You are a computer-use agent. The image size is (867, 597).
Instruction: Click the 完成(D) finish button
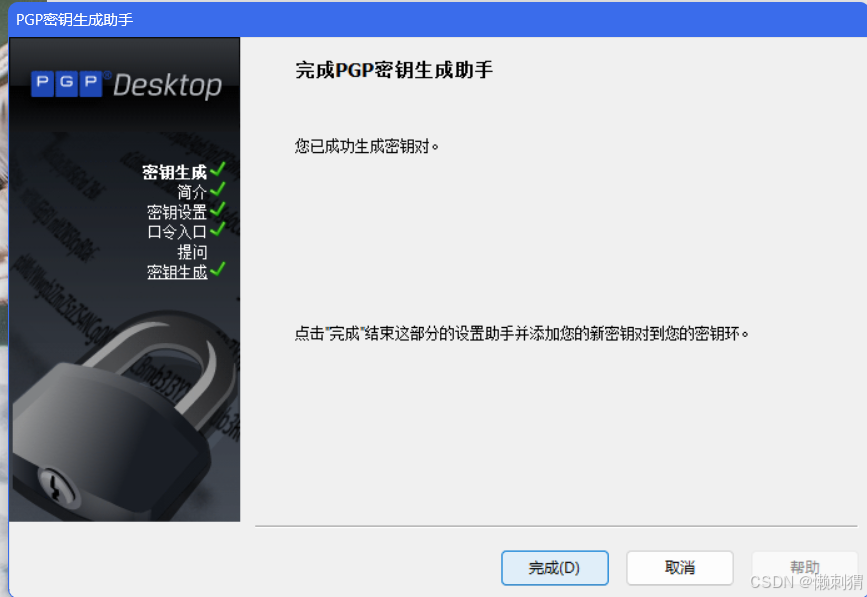click(555, 568)
